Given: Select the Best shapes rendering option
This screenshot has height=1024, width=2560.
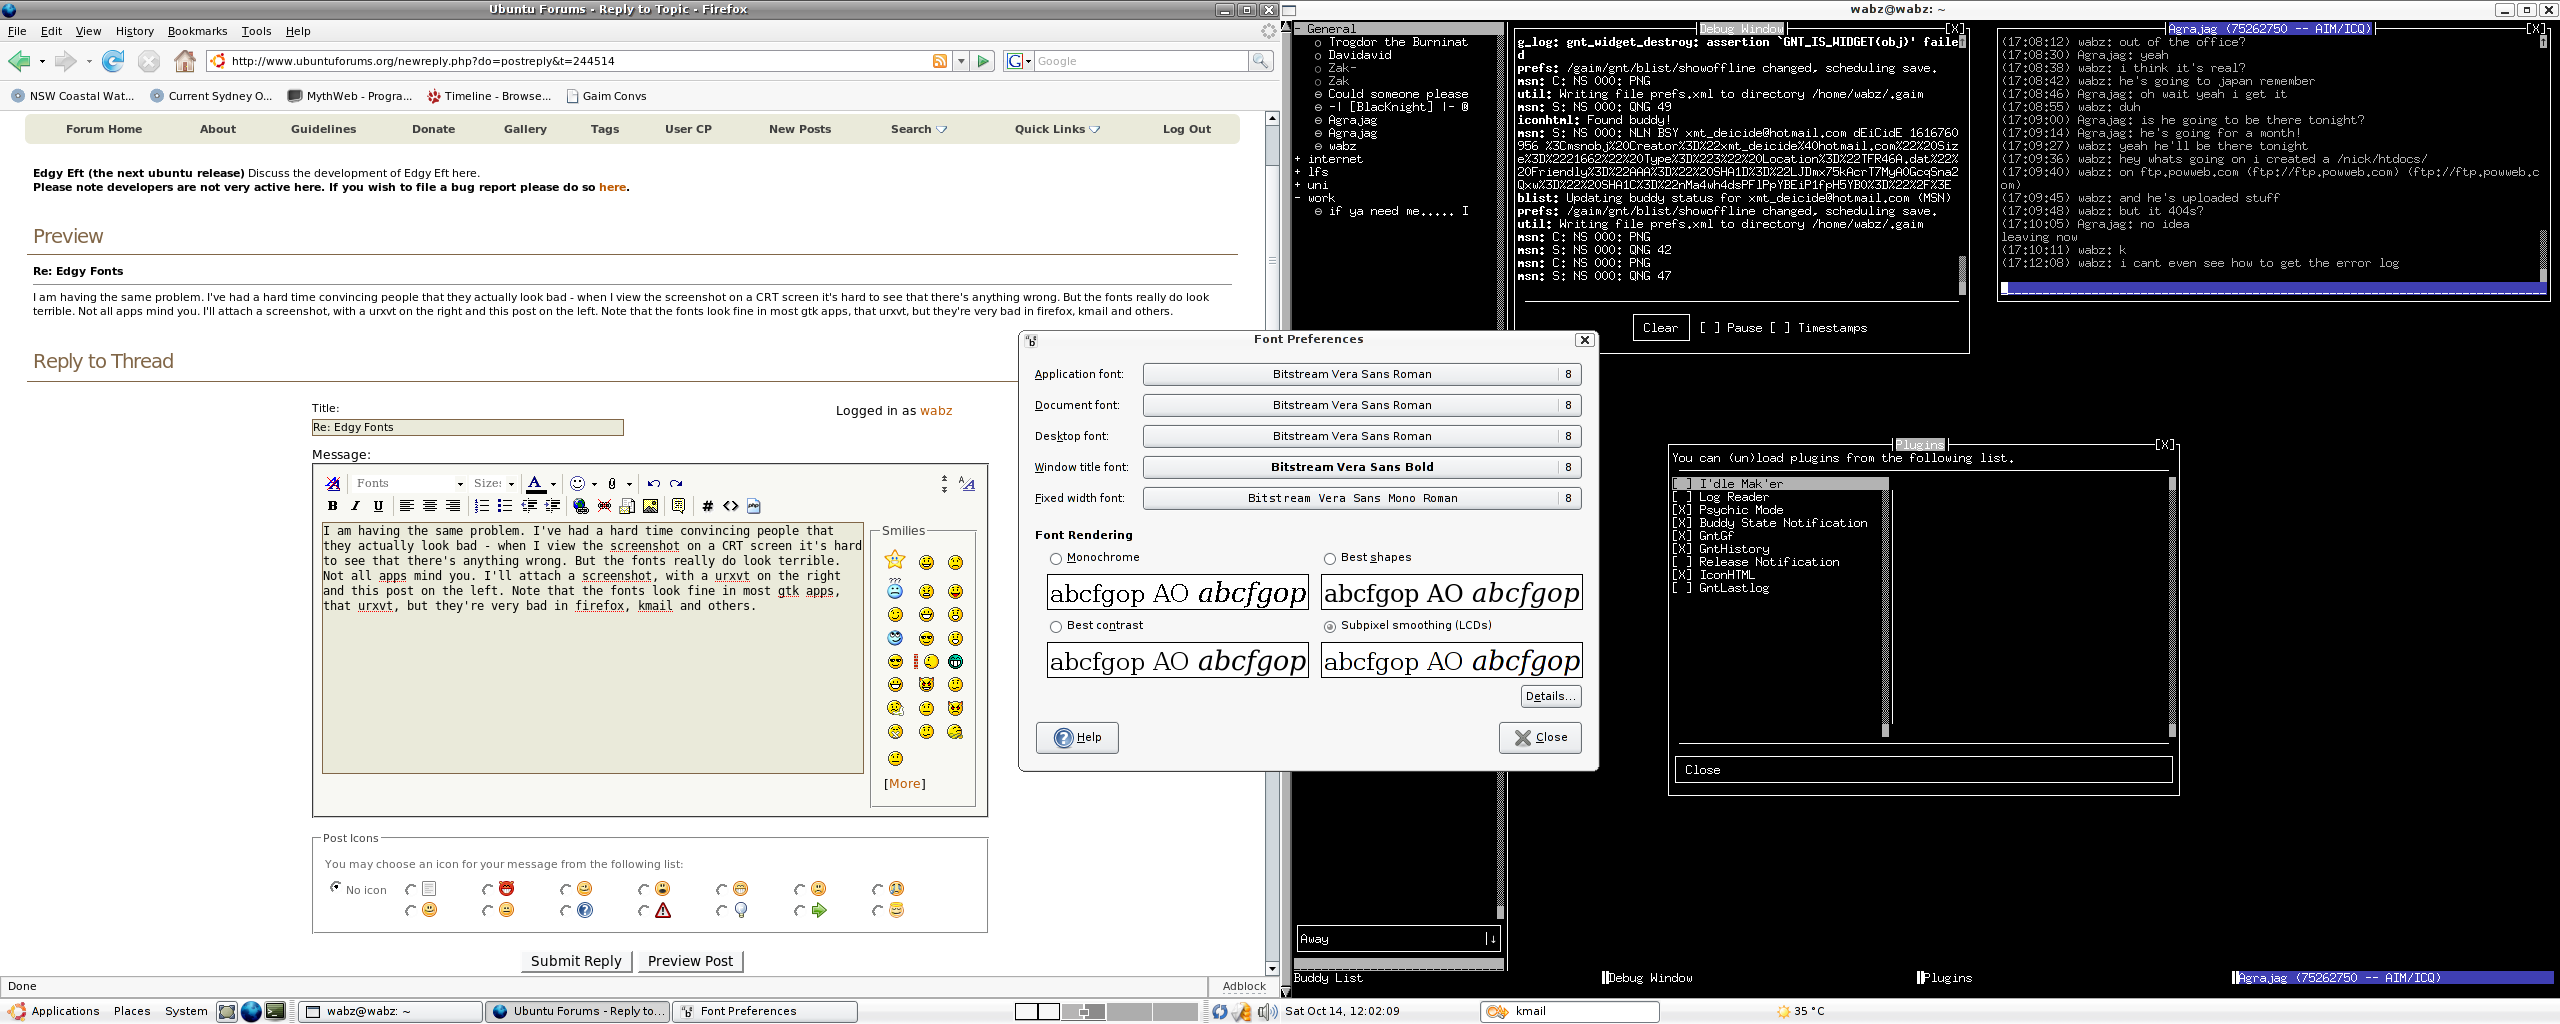Looking at the screenshot, I should (1329, 558).
